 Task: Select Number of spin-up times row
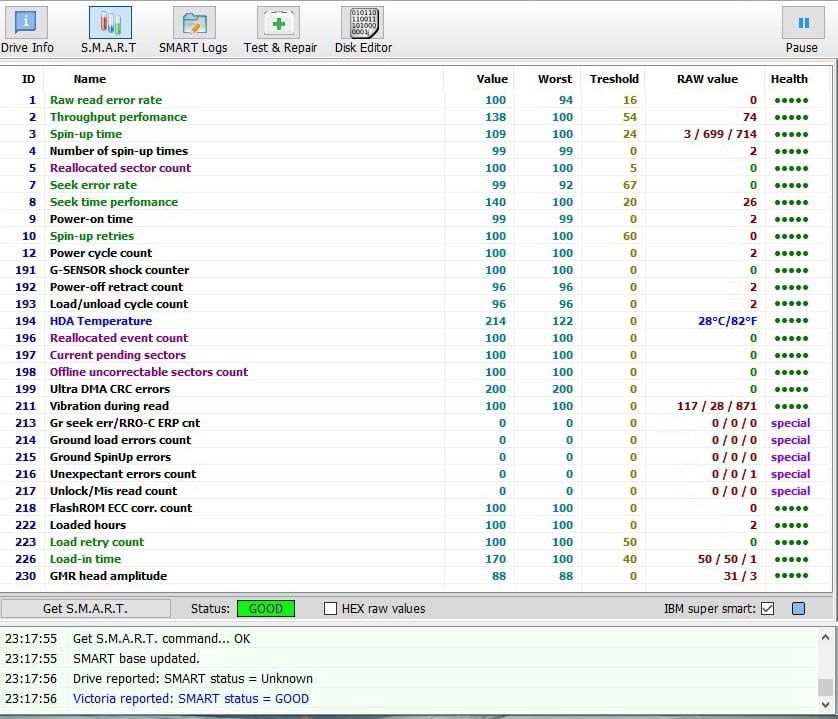point(417,151)
